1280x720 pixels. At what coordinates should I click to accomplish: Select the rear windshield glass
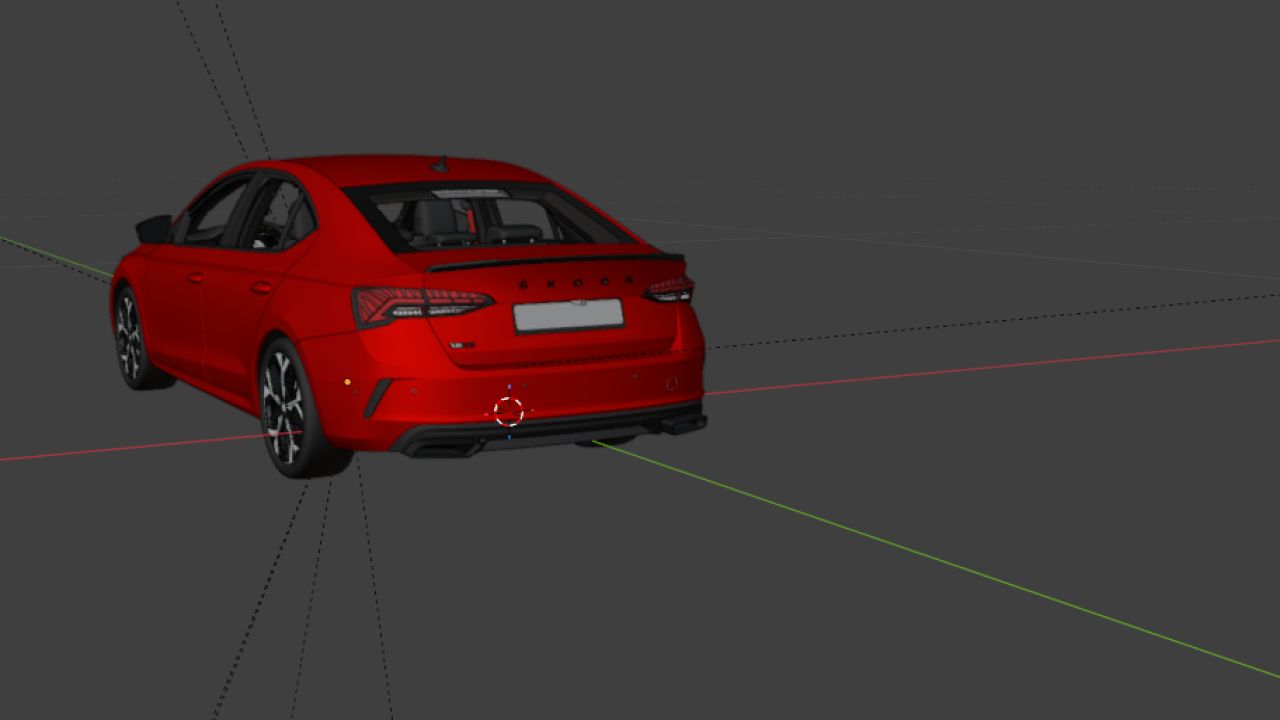tap(490, 217)
